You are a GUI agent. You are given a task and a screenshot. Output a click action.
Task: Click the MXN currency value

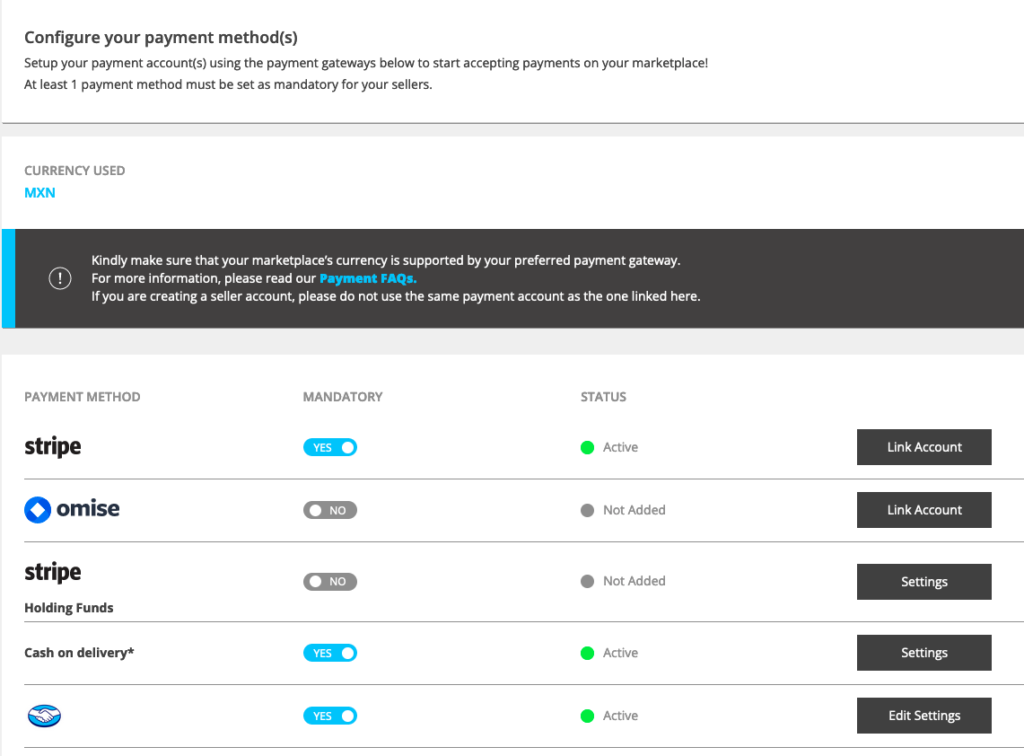click(40, 192)
